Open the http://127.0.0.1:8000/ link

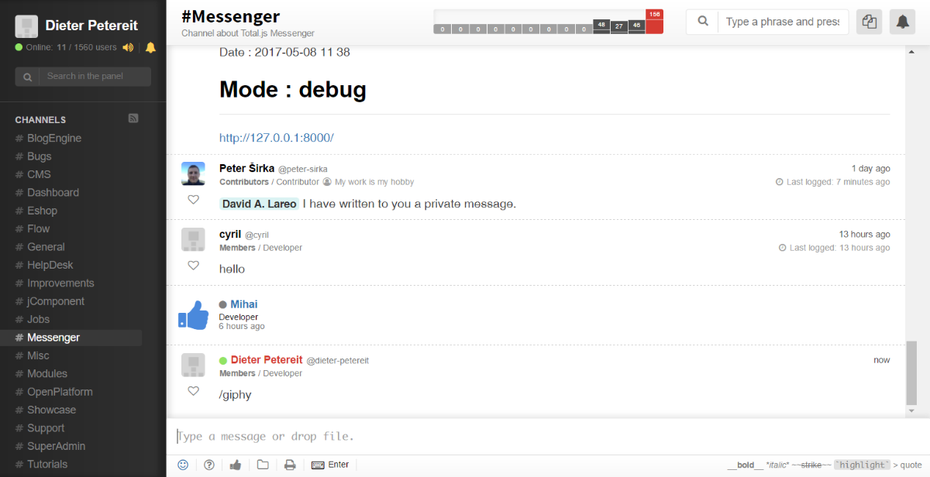point(277,138)
